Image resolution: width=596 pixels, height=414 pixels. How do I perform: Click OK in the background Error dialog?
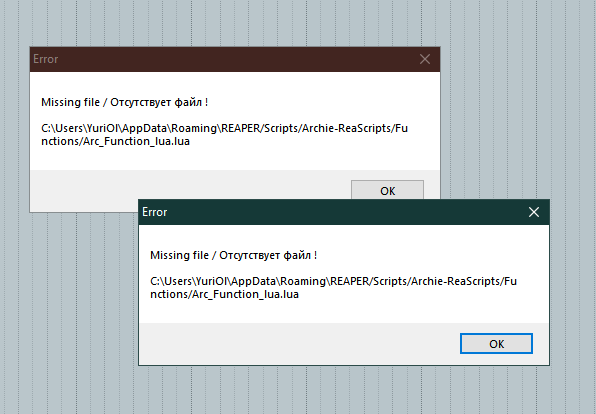point(387,190)
